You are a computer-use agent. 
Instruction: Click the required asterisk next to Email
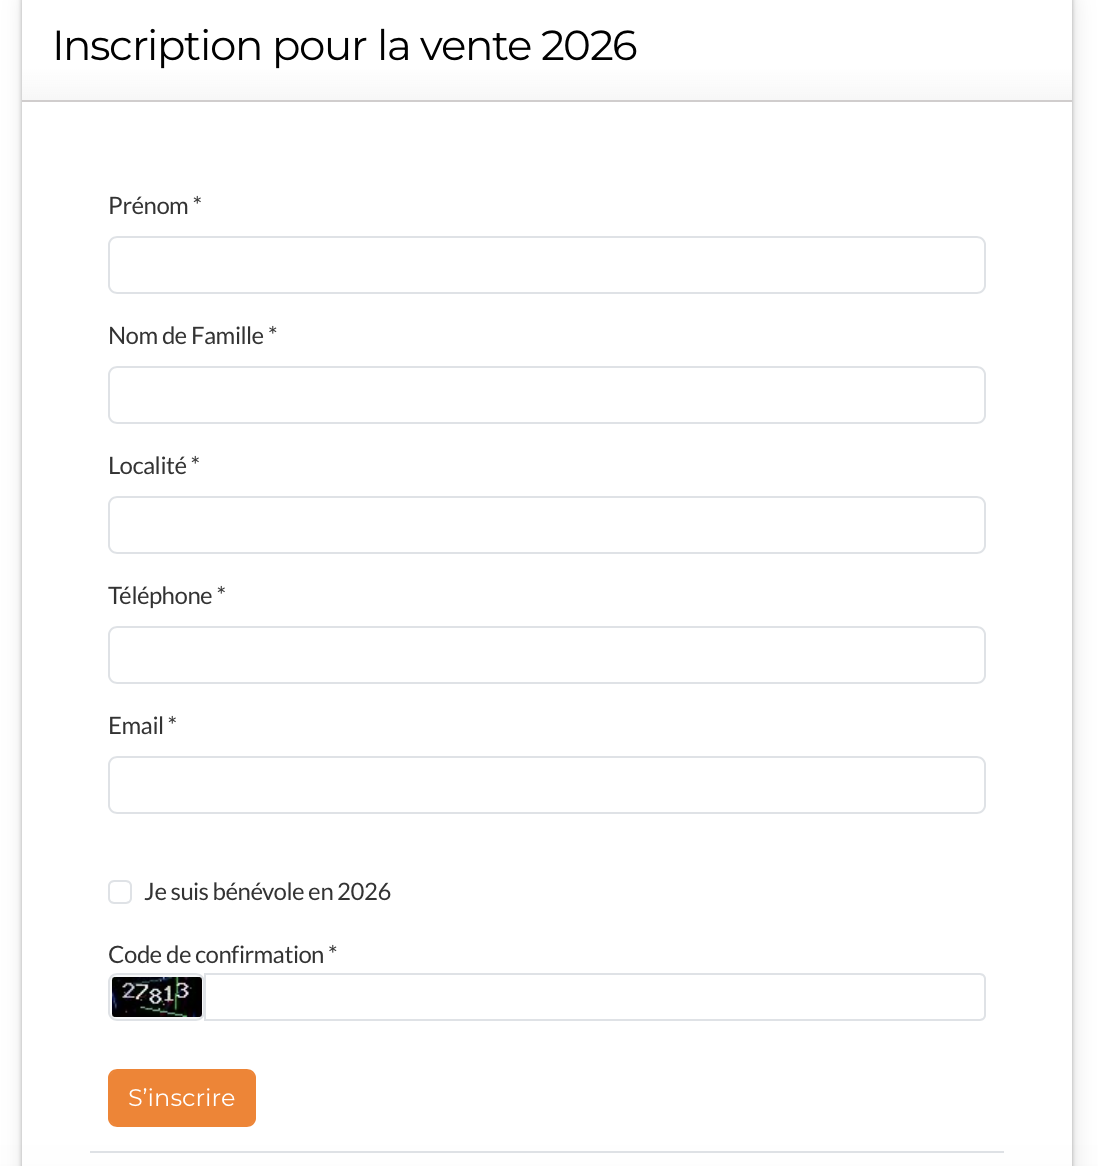[x=172, y=723]
